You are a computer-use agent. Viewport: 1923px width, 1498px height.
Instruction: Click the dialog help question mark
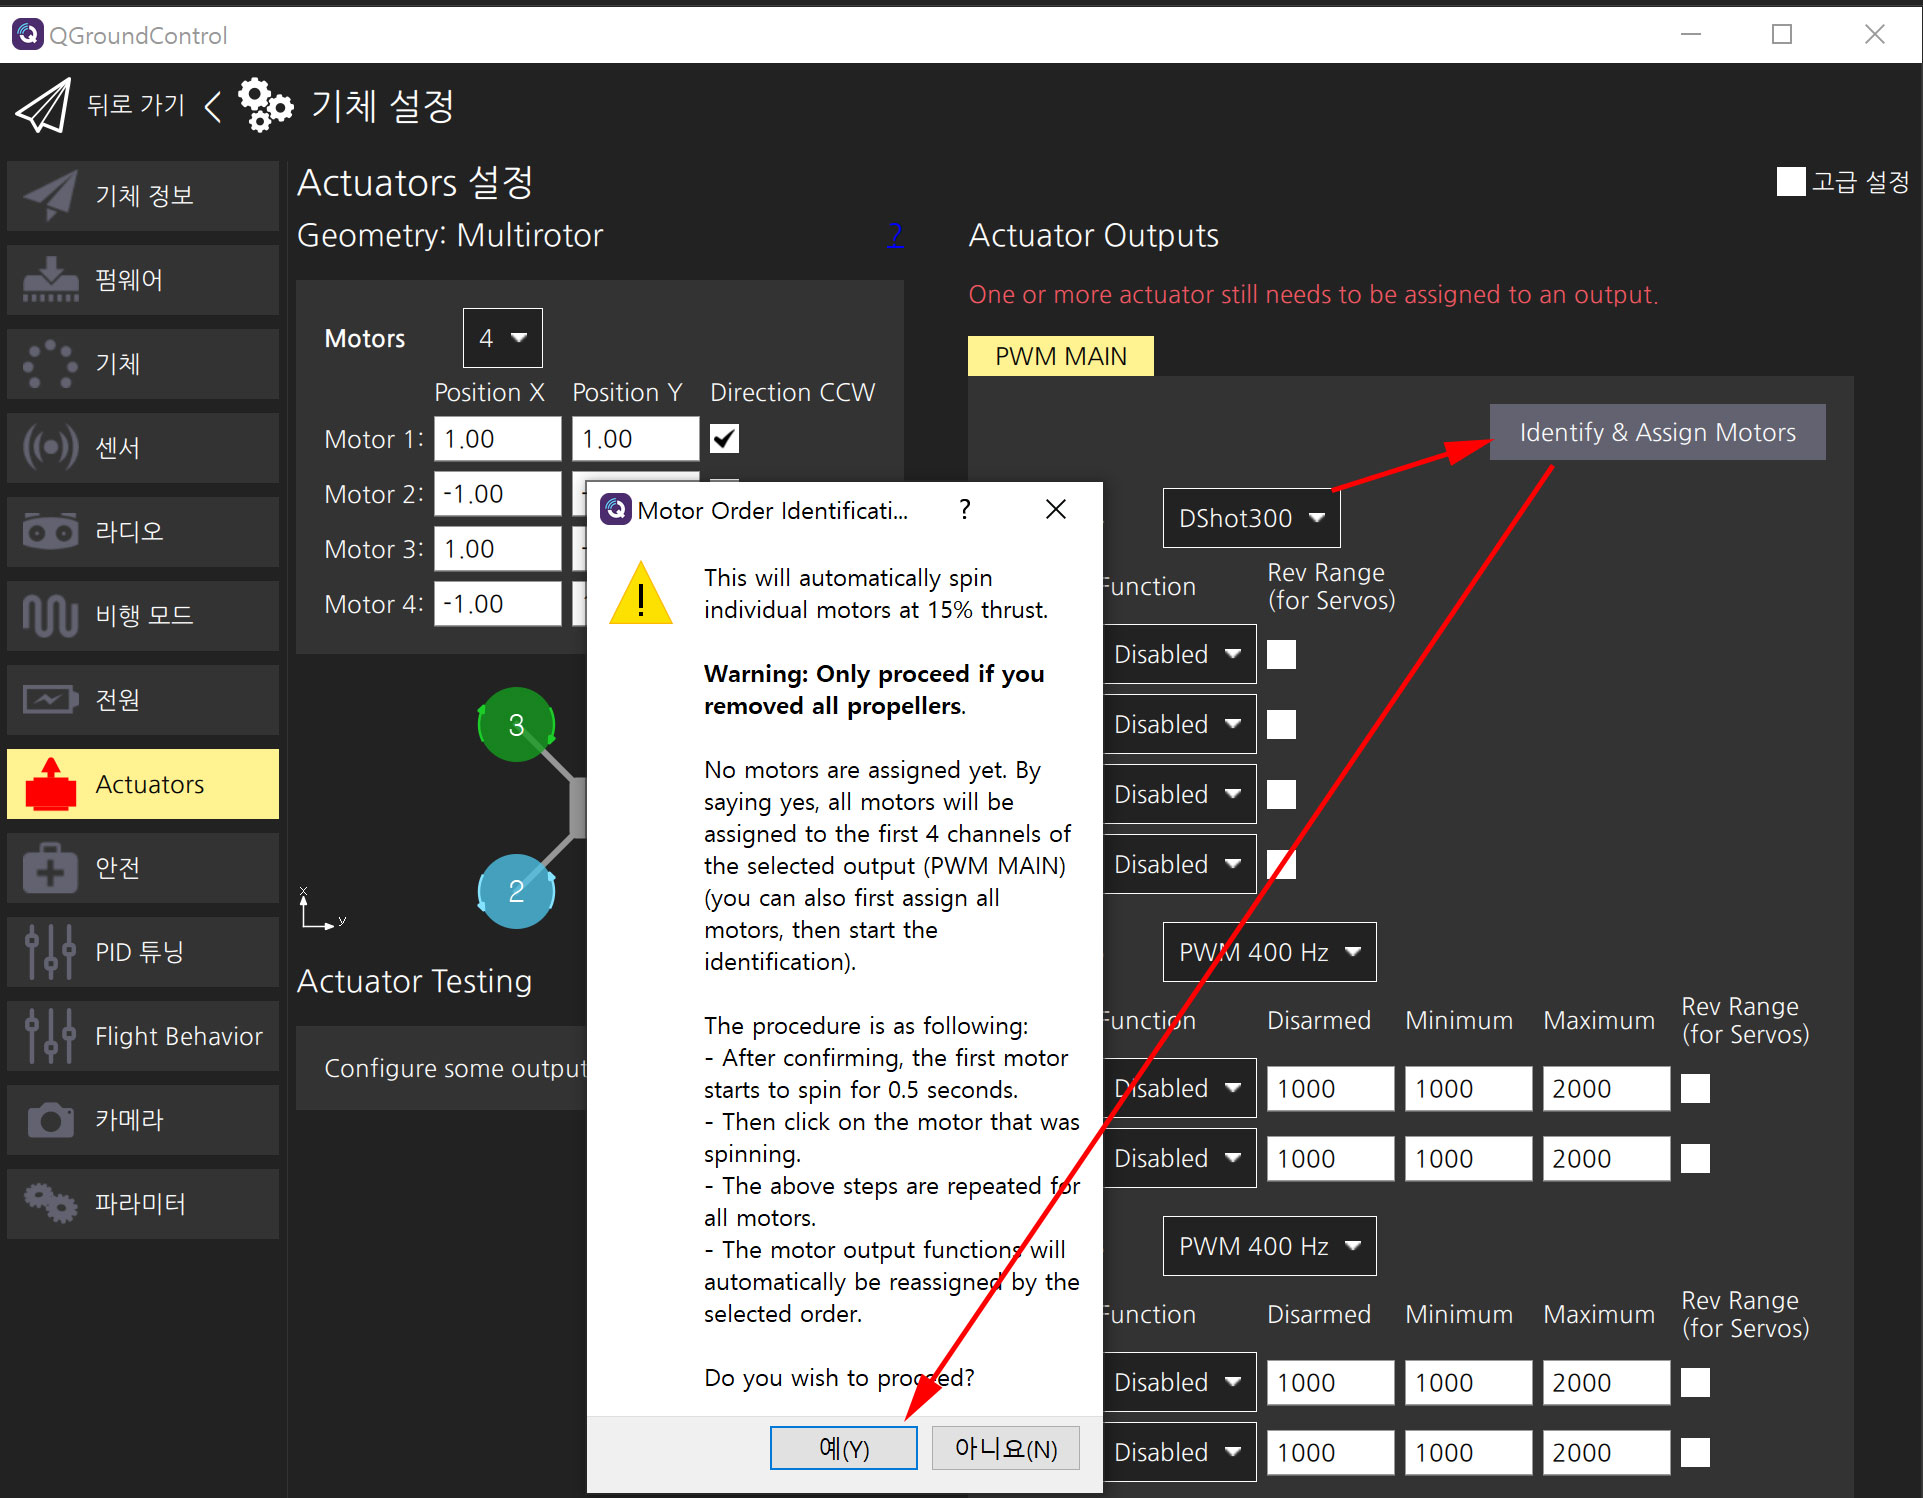[x=964, y=510]
